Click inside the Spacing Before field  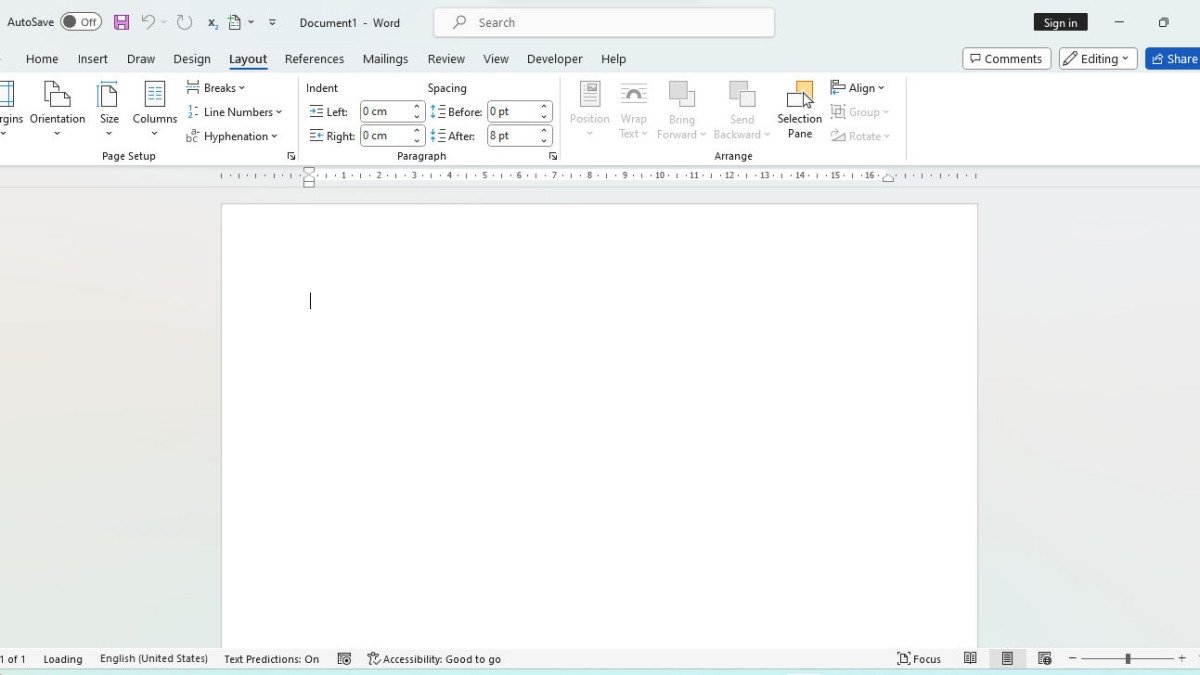point(513,111)
